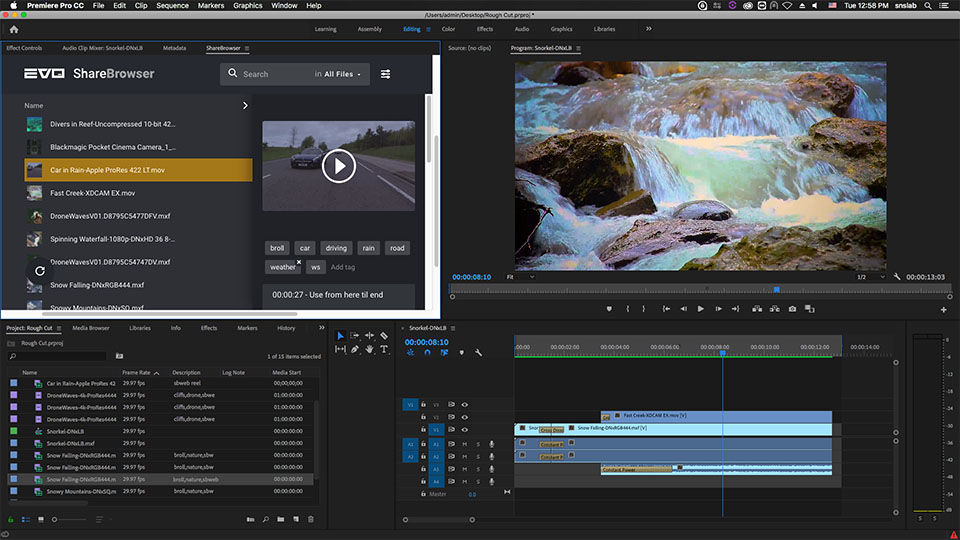Expand workspace overflow chevrons
Screen dimensions: 960x540
coord(649,29)
